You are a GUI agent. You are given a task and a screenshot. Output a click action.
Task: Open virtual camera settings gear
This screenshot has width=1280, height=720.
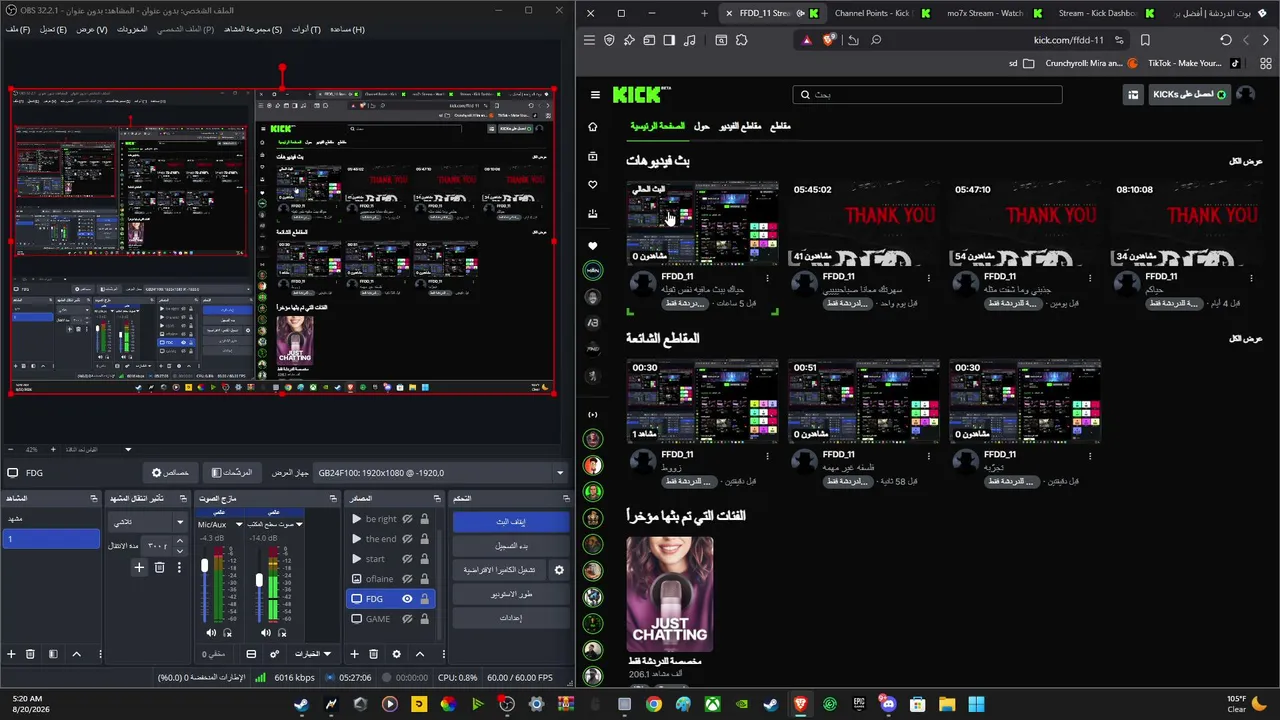coord(559,570)
